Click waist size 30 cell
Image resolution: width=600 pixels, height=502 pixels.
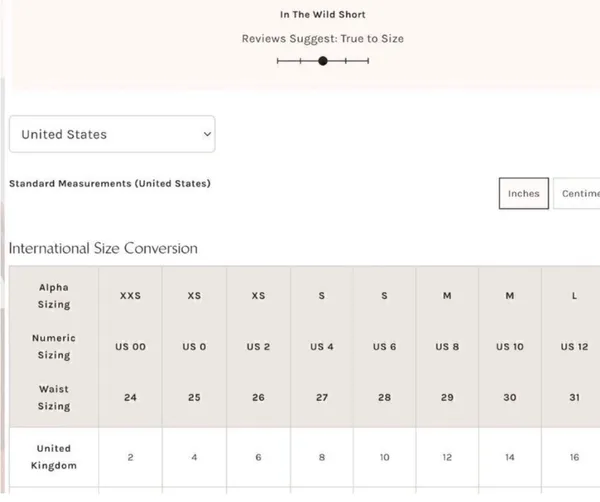(510, 398)
